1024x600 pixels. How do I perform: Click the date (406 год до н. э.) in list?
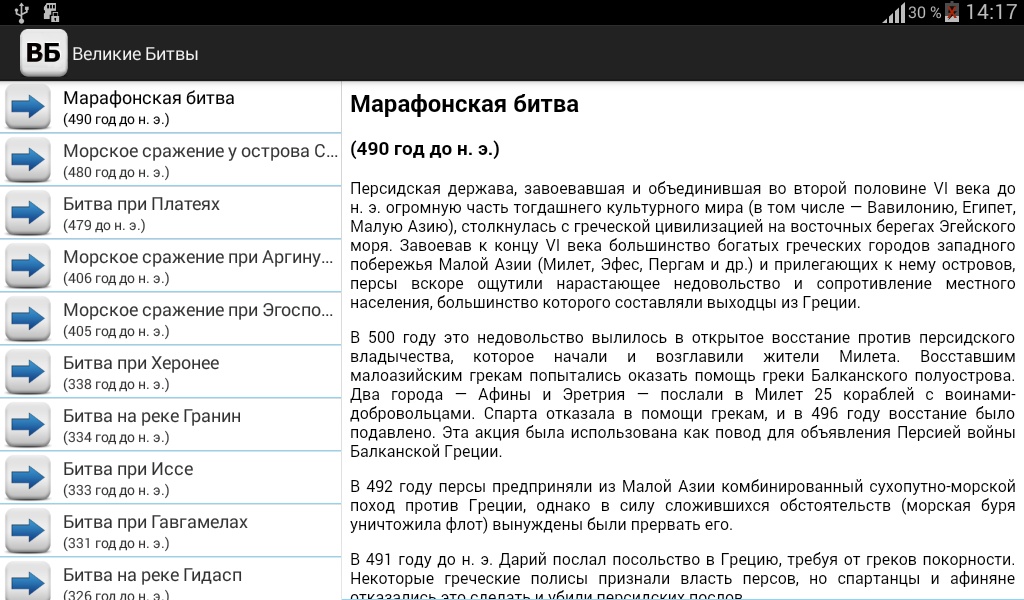[116, 278]
